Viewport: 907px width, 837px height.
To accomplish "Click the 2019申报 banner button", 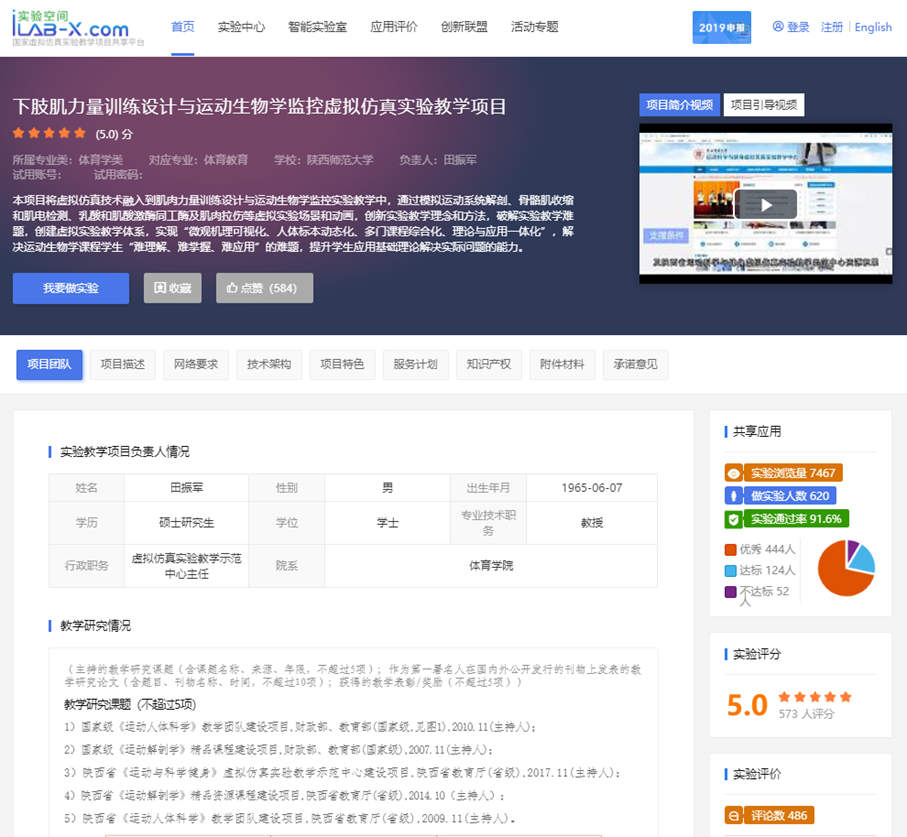I will pos(721,27).
